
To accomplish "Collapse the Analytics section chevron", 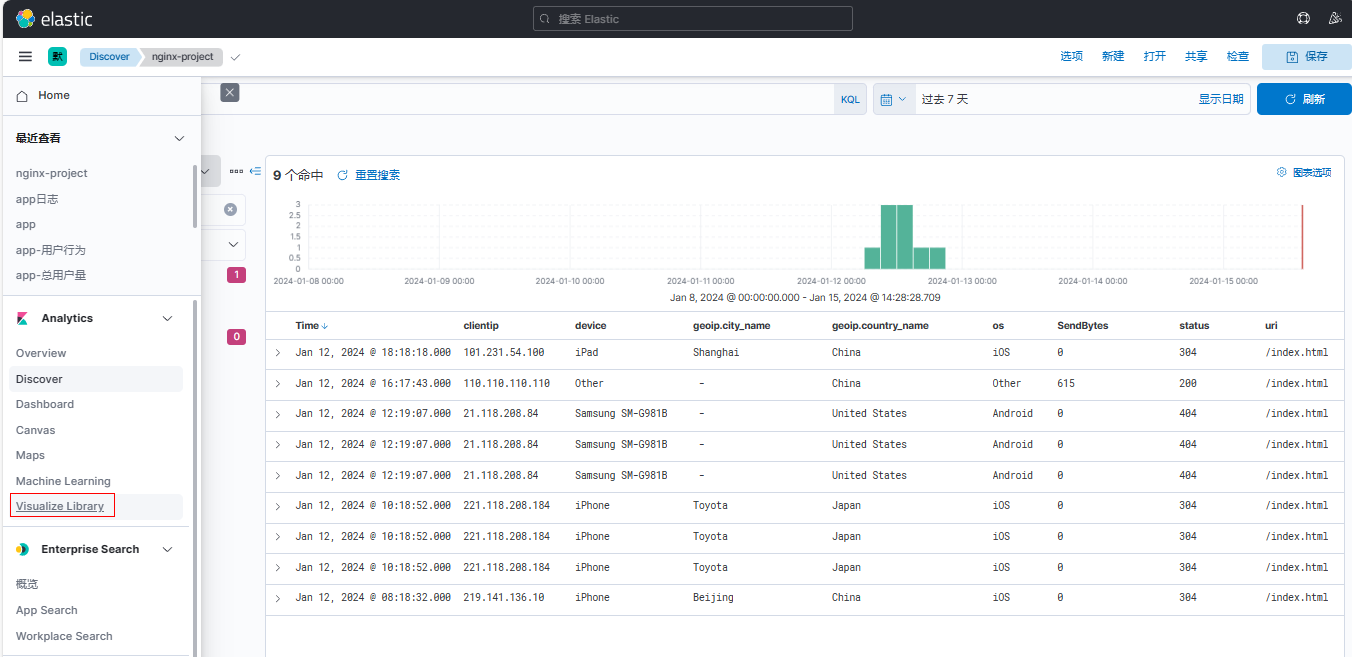I will tap(168, 318).
